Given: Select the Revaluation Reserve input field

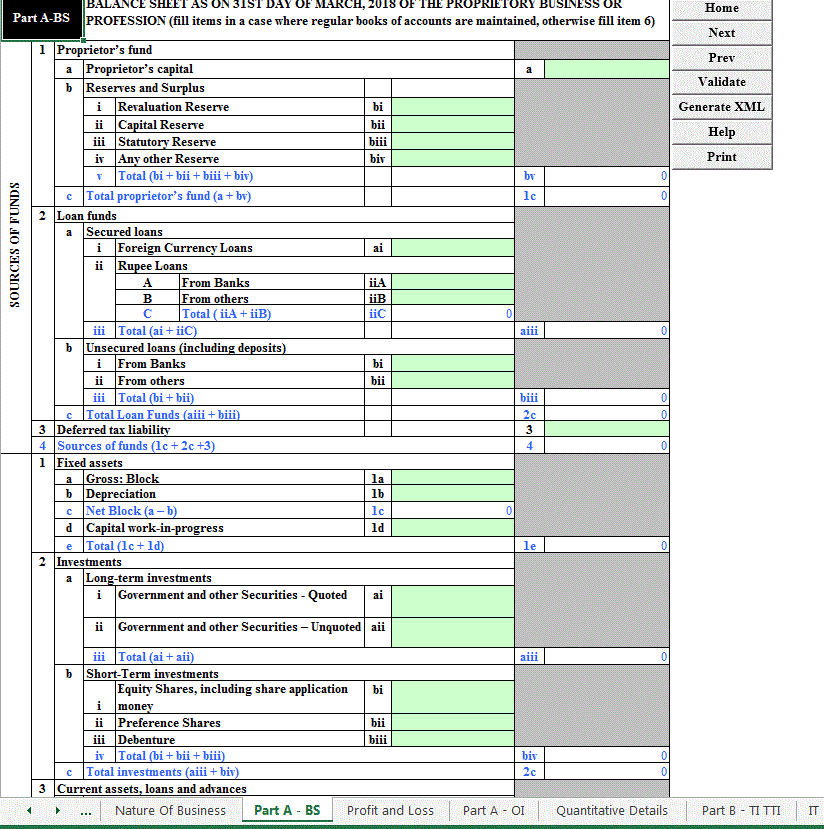Looking at the screenshot, I should (x=452, y=107).
